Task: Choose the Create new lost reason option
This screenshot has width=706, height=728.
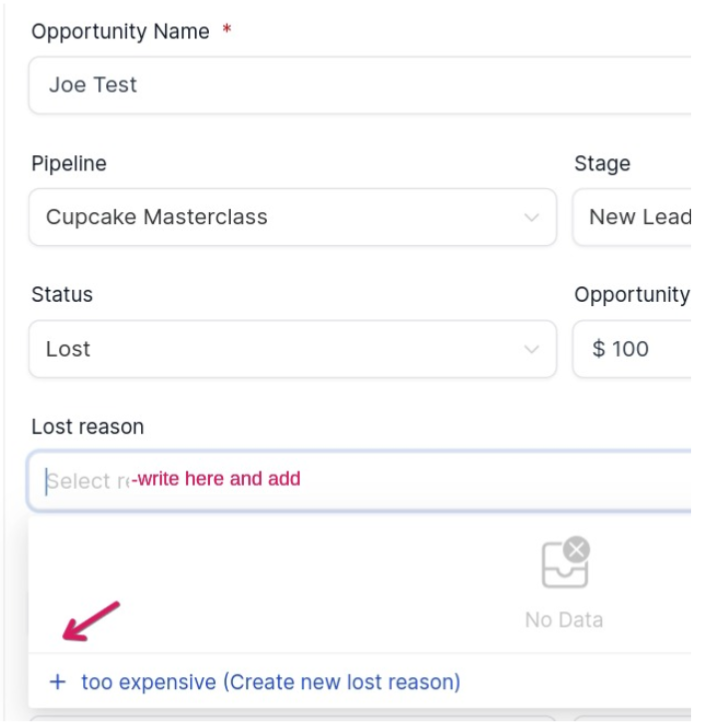Action: coord(270,682)
